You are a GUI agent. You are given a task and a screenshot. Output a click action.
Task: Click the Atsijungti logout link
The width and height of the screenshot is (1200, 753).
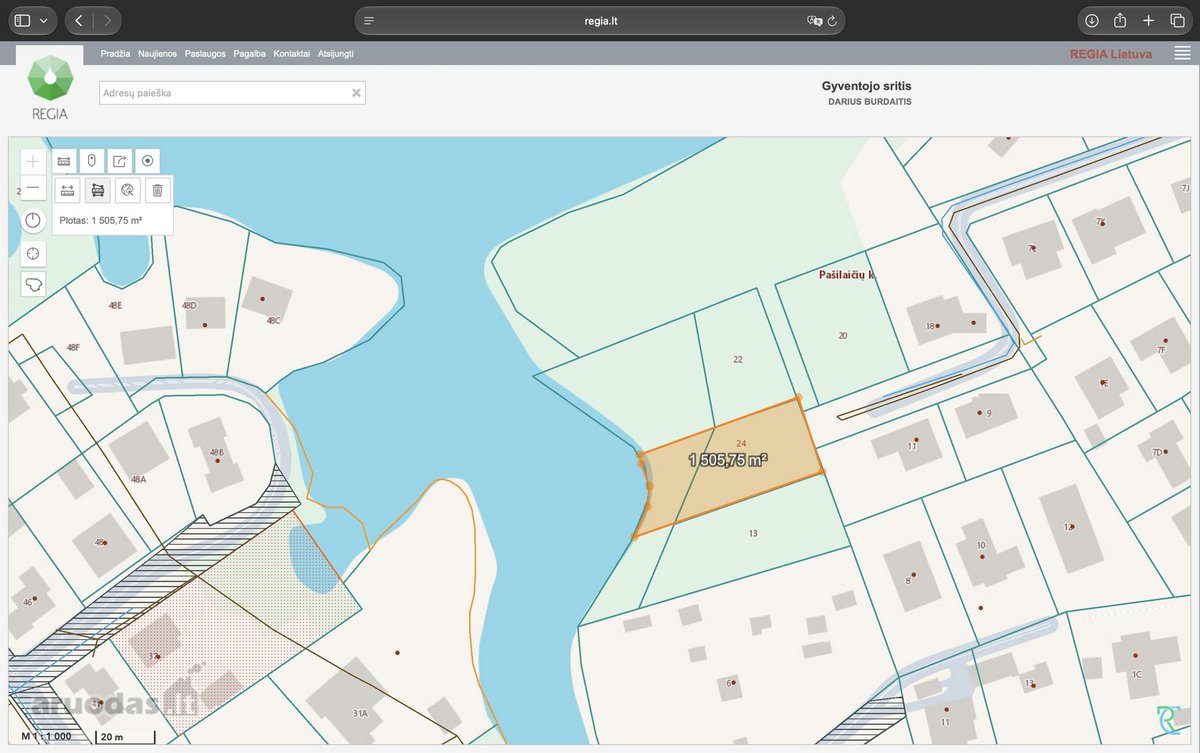click(336, 54)
